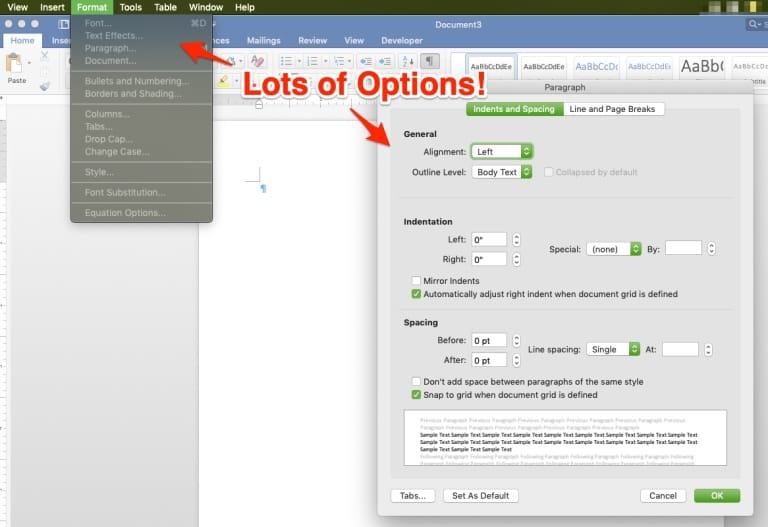Confirm the Paragraph dialog with OK
This screenshot has height=527, width=768.
point(717,496)
